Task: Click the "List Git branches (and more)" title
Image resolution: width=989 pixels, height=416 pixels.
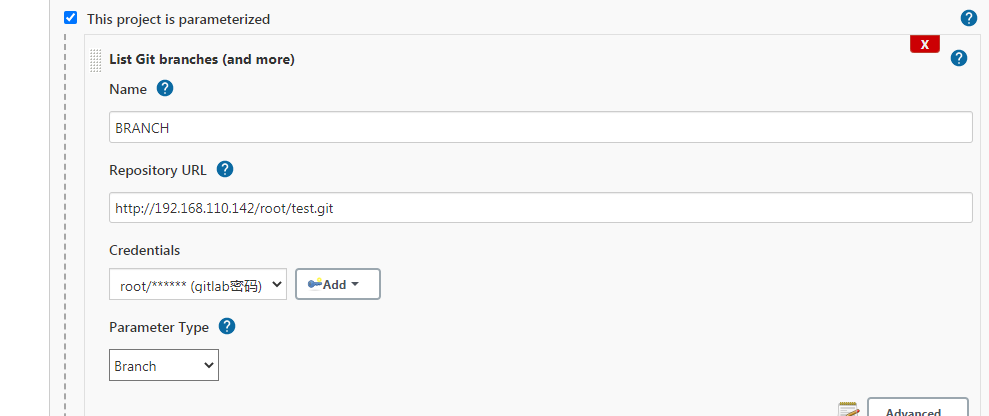Action: click(x=202, y=59)
